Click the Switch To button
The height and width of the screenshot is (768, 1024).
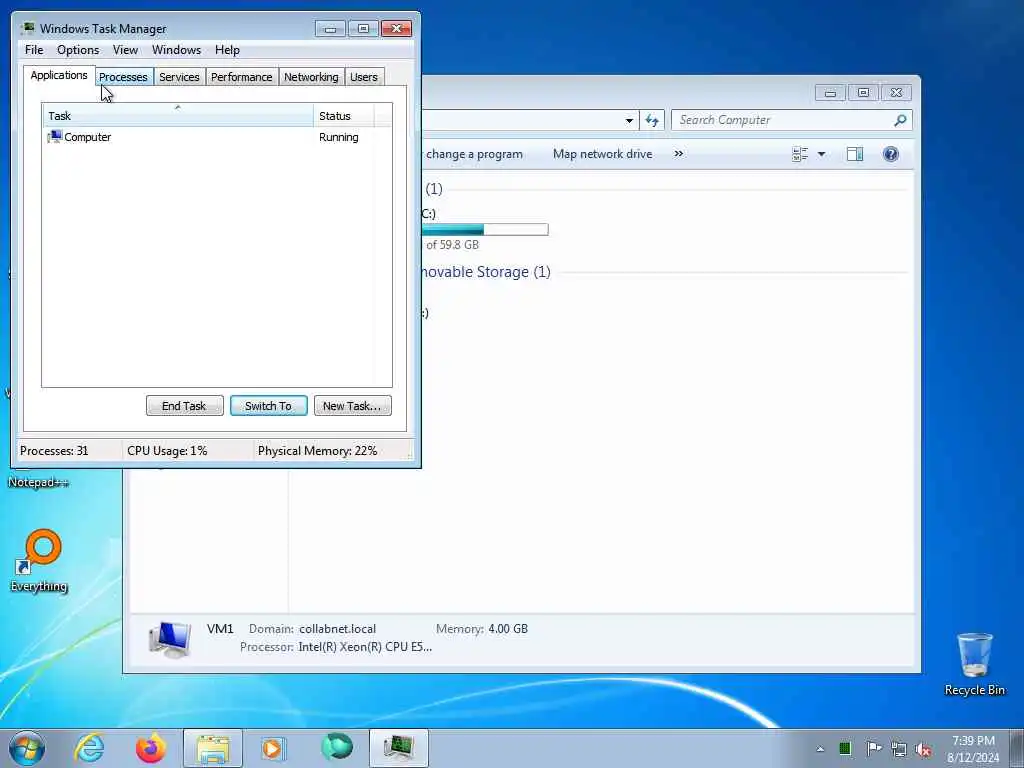[268, 406]
